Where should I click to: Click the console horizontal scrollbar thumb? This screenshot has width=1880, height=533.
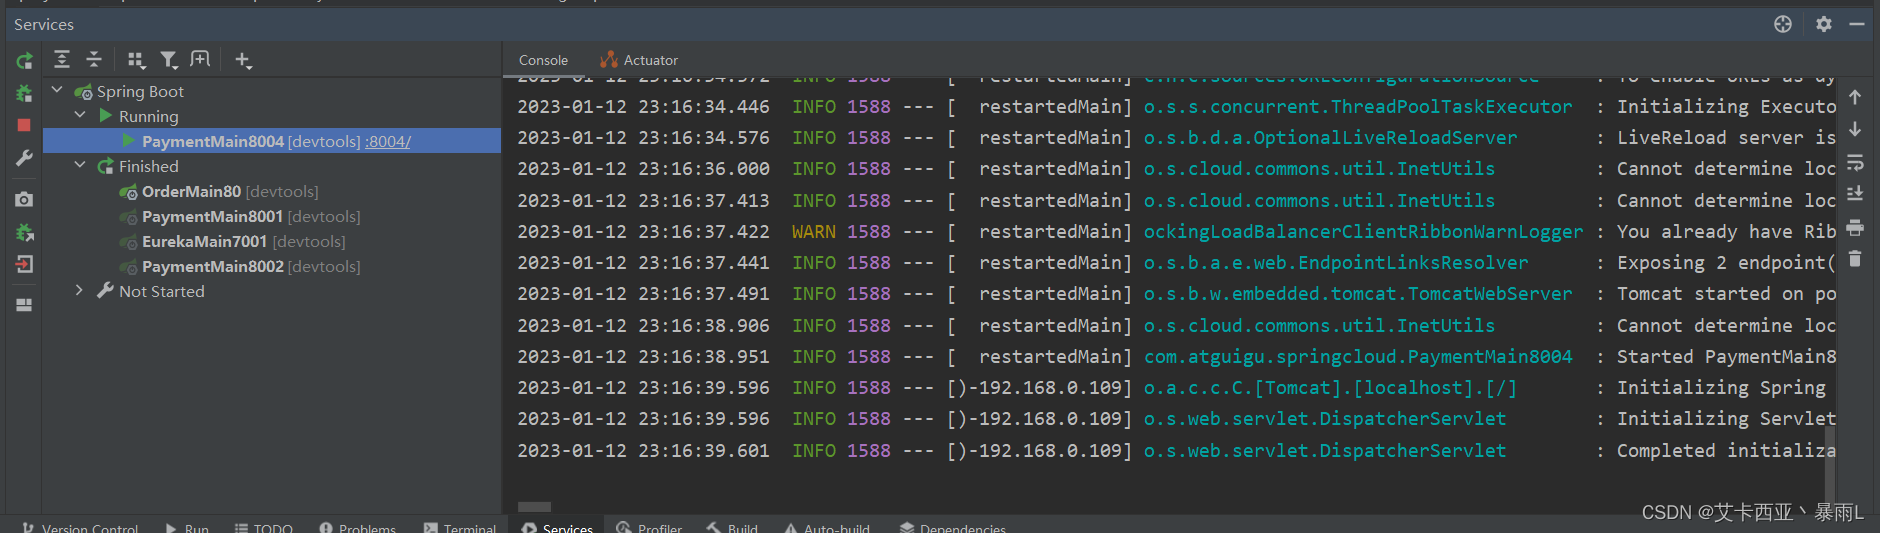pos(534,507)
